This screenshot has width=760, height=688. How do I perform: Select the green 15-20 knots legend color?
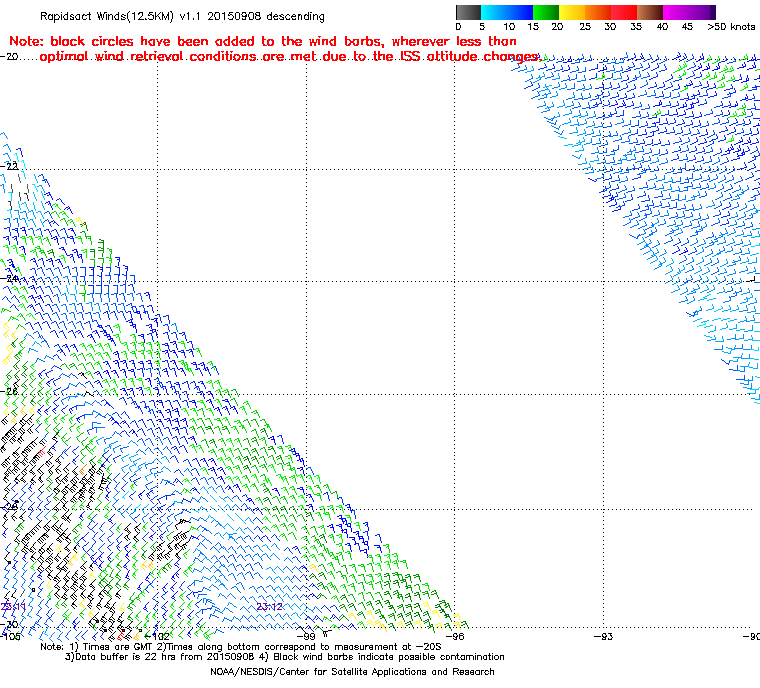coord(546,12)
